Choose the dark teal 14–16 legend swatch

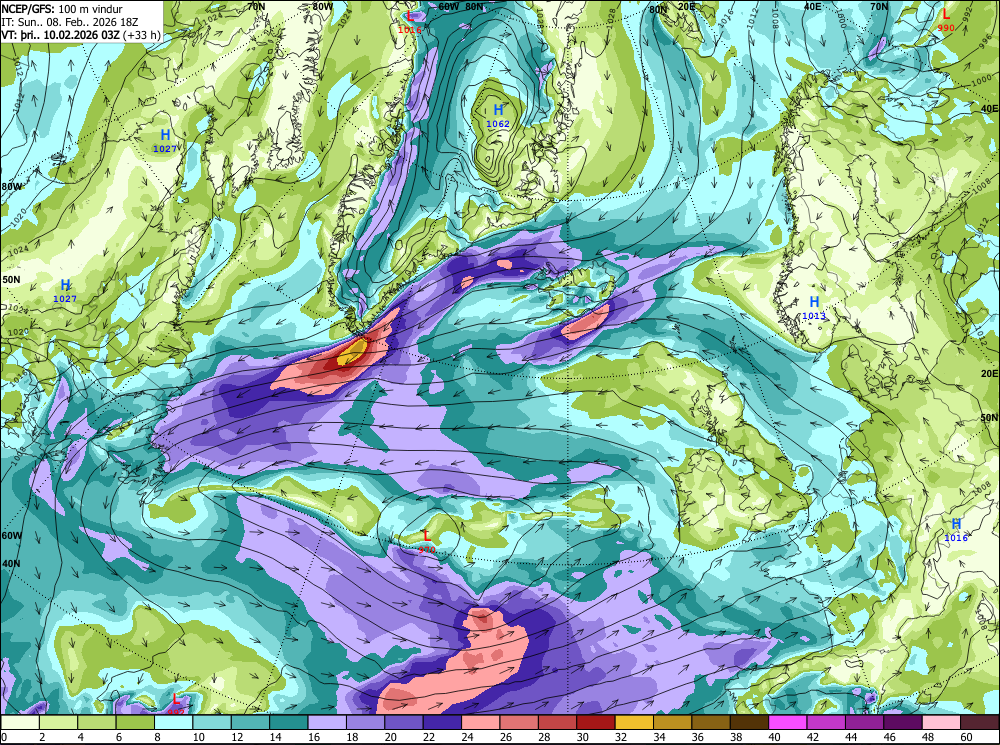tap(289, 722)
